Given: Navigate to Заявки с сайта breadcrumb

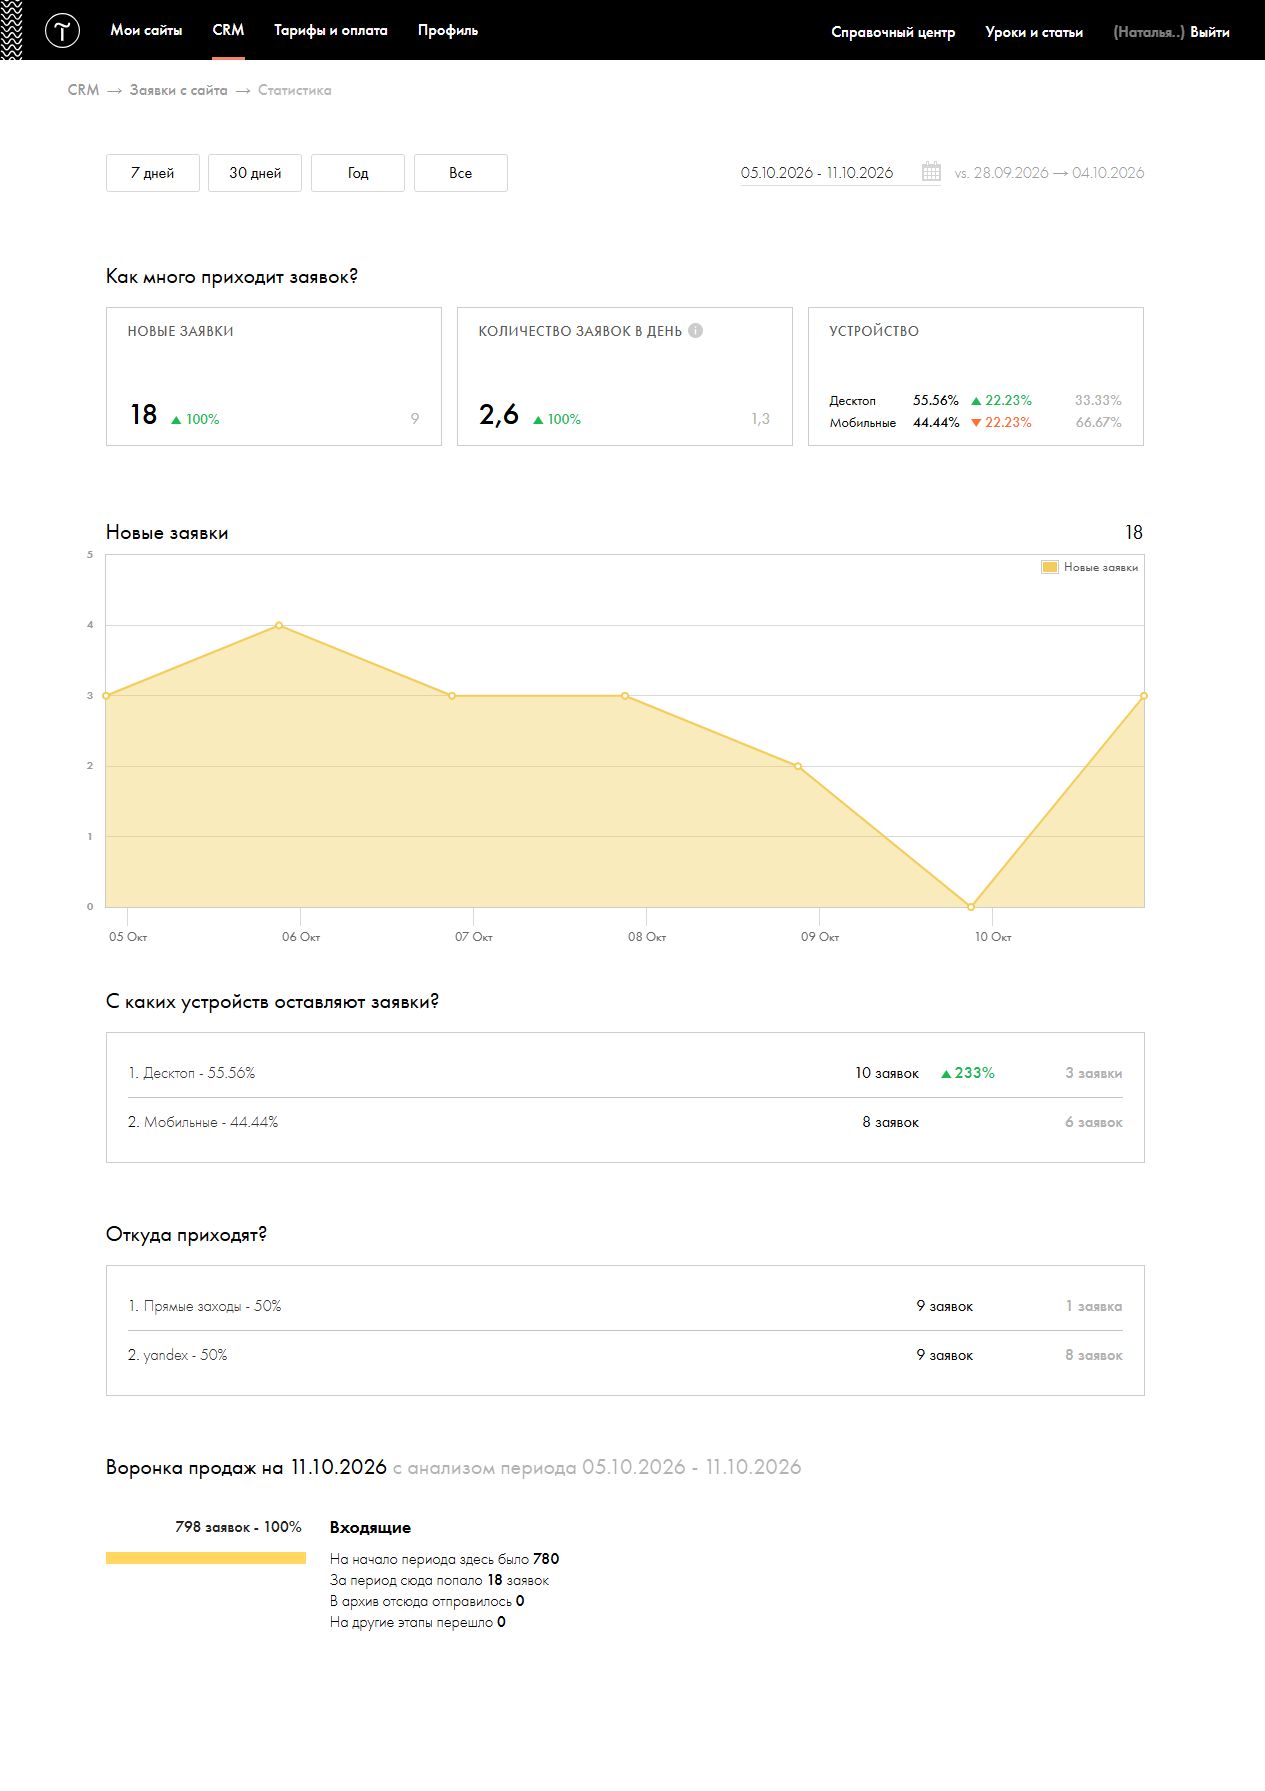Looking at the screenshot, I should pos(178,90).
